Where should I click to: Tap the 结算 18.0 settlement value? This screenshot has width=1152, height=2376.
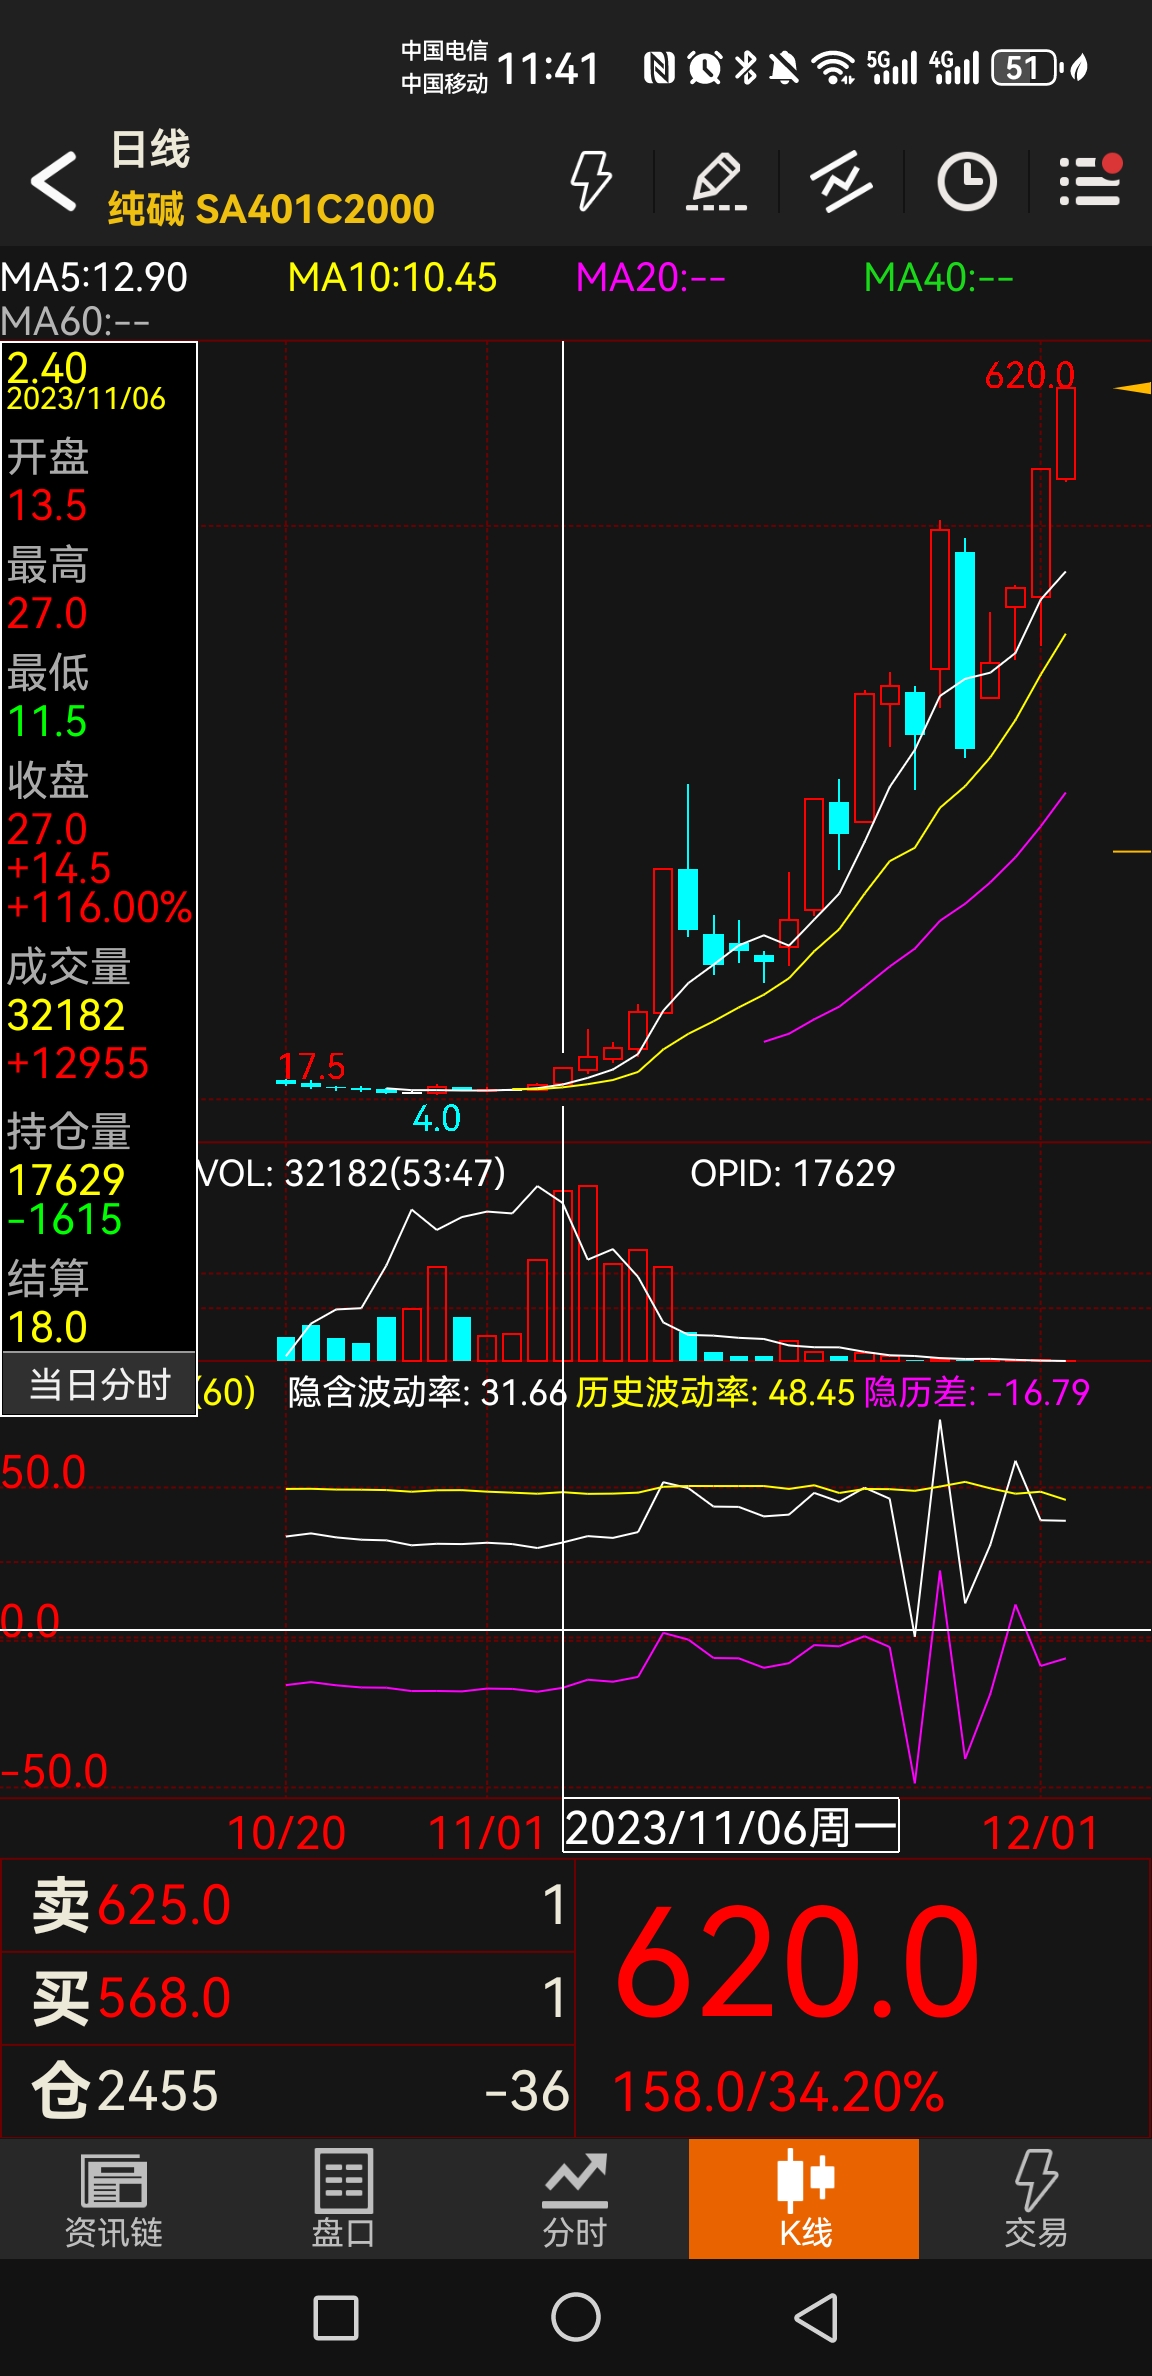(x=47, y=1326)
